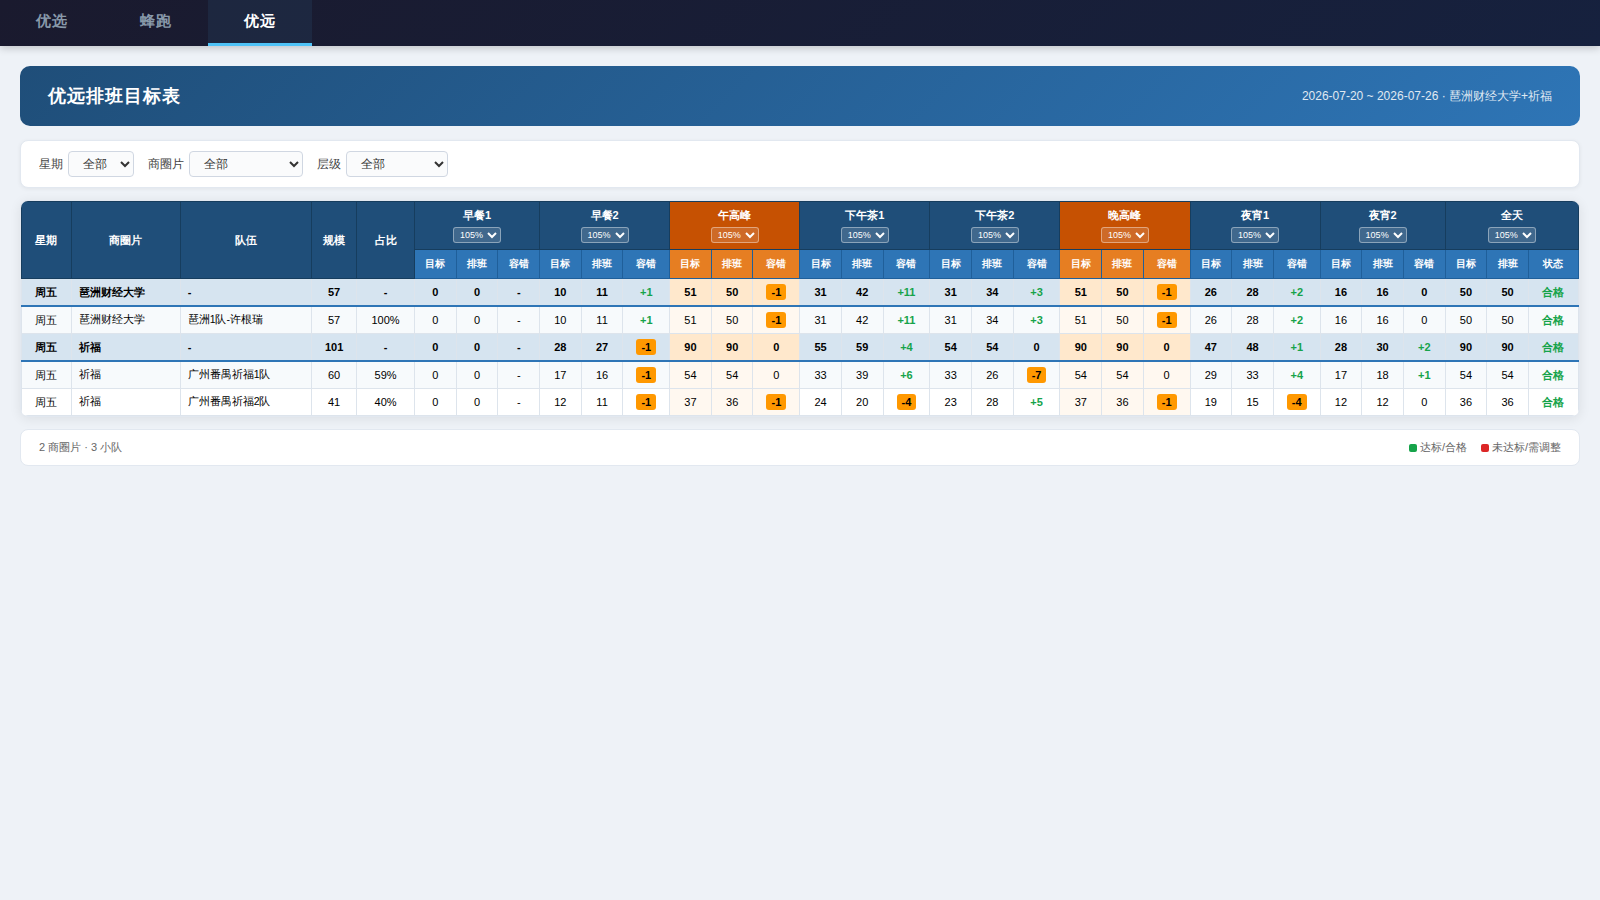Click the 59% share cell

pyautogui.click(x=386, y=375)
